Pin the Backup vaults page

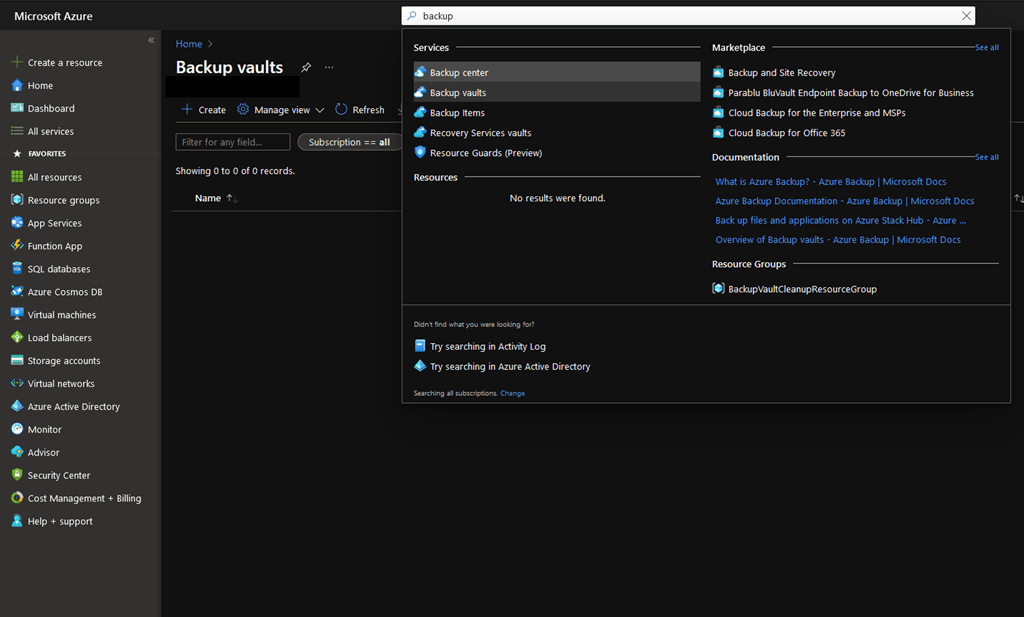(x=306, y=67)
